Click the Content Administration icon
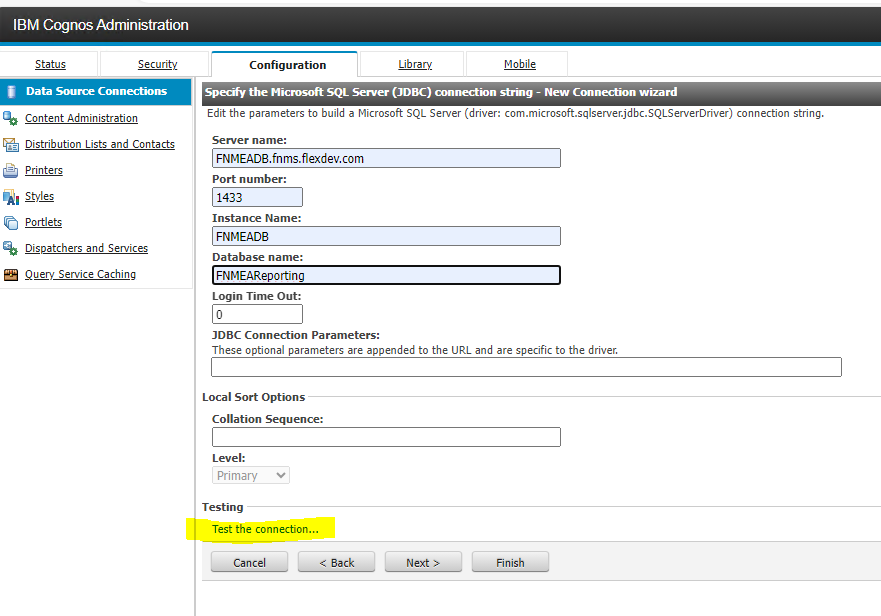The width and height of the screenshot is (881, 616). [x=10, y=118]
